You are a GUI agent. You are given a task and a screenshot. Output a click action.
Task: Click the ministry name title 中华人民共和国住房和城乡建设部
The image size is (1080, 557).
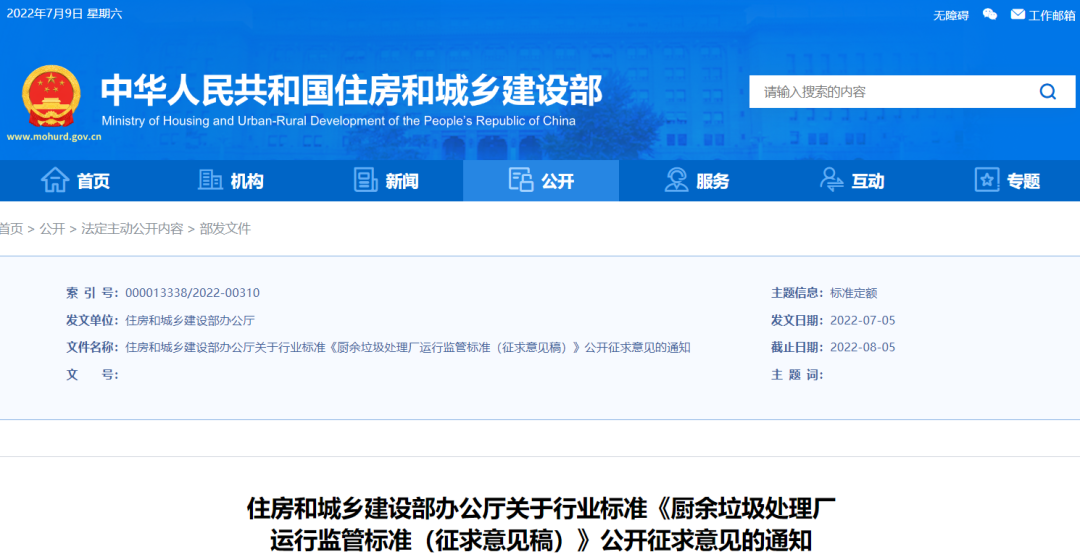click(x=351, y=91)
